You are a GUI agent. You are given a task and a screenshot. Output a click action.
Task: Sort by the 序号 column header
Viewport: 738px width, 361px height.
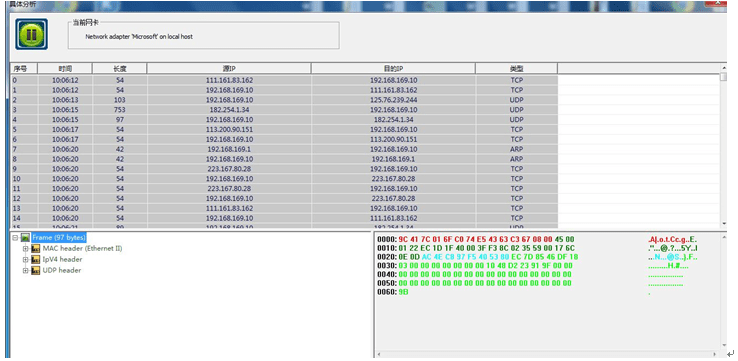(24, 69)
